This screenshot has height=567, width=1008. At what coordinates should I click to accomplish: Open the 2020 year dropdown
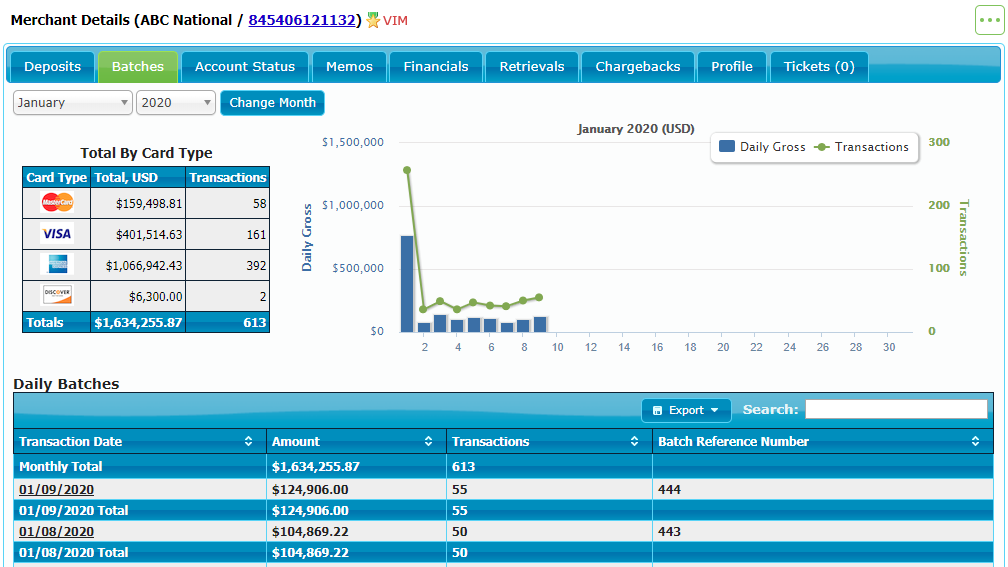pyautogui.click(x=176, y=103)
